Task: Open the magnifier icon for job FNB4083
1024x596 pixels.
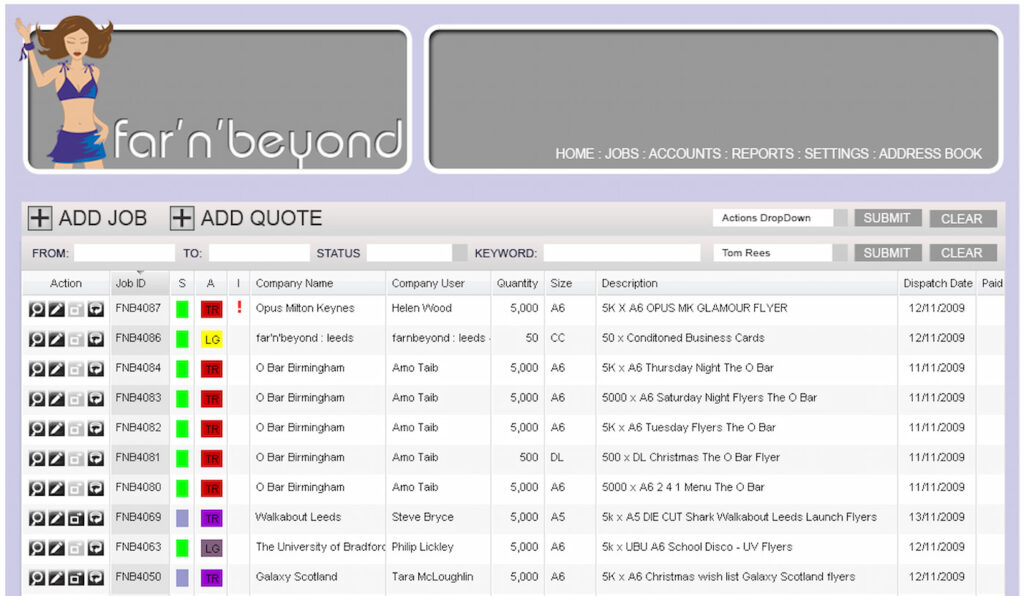Action: coord(37,399)
